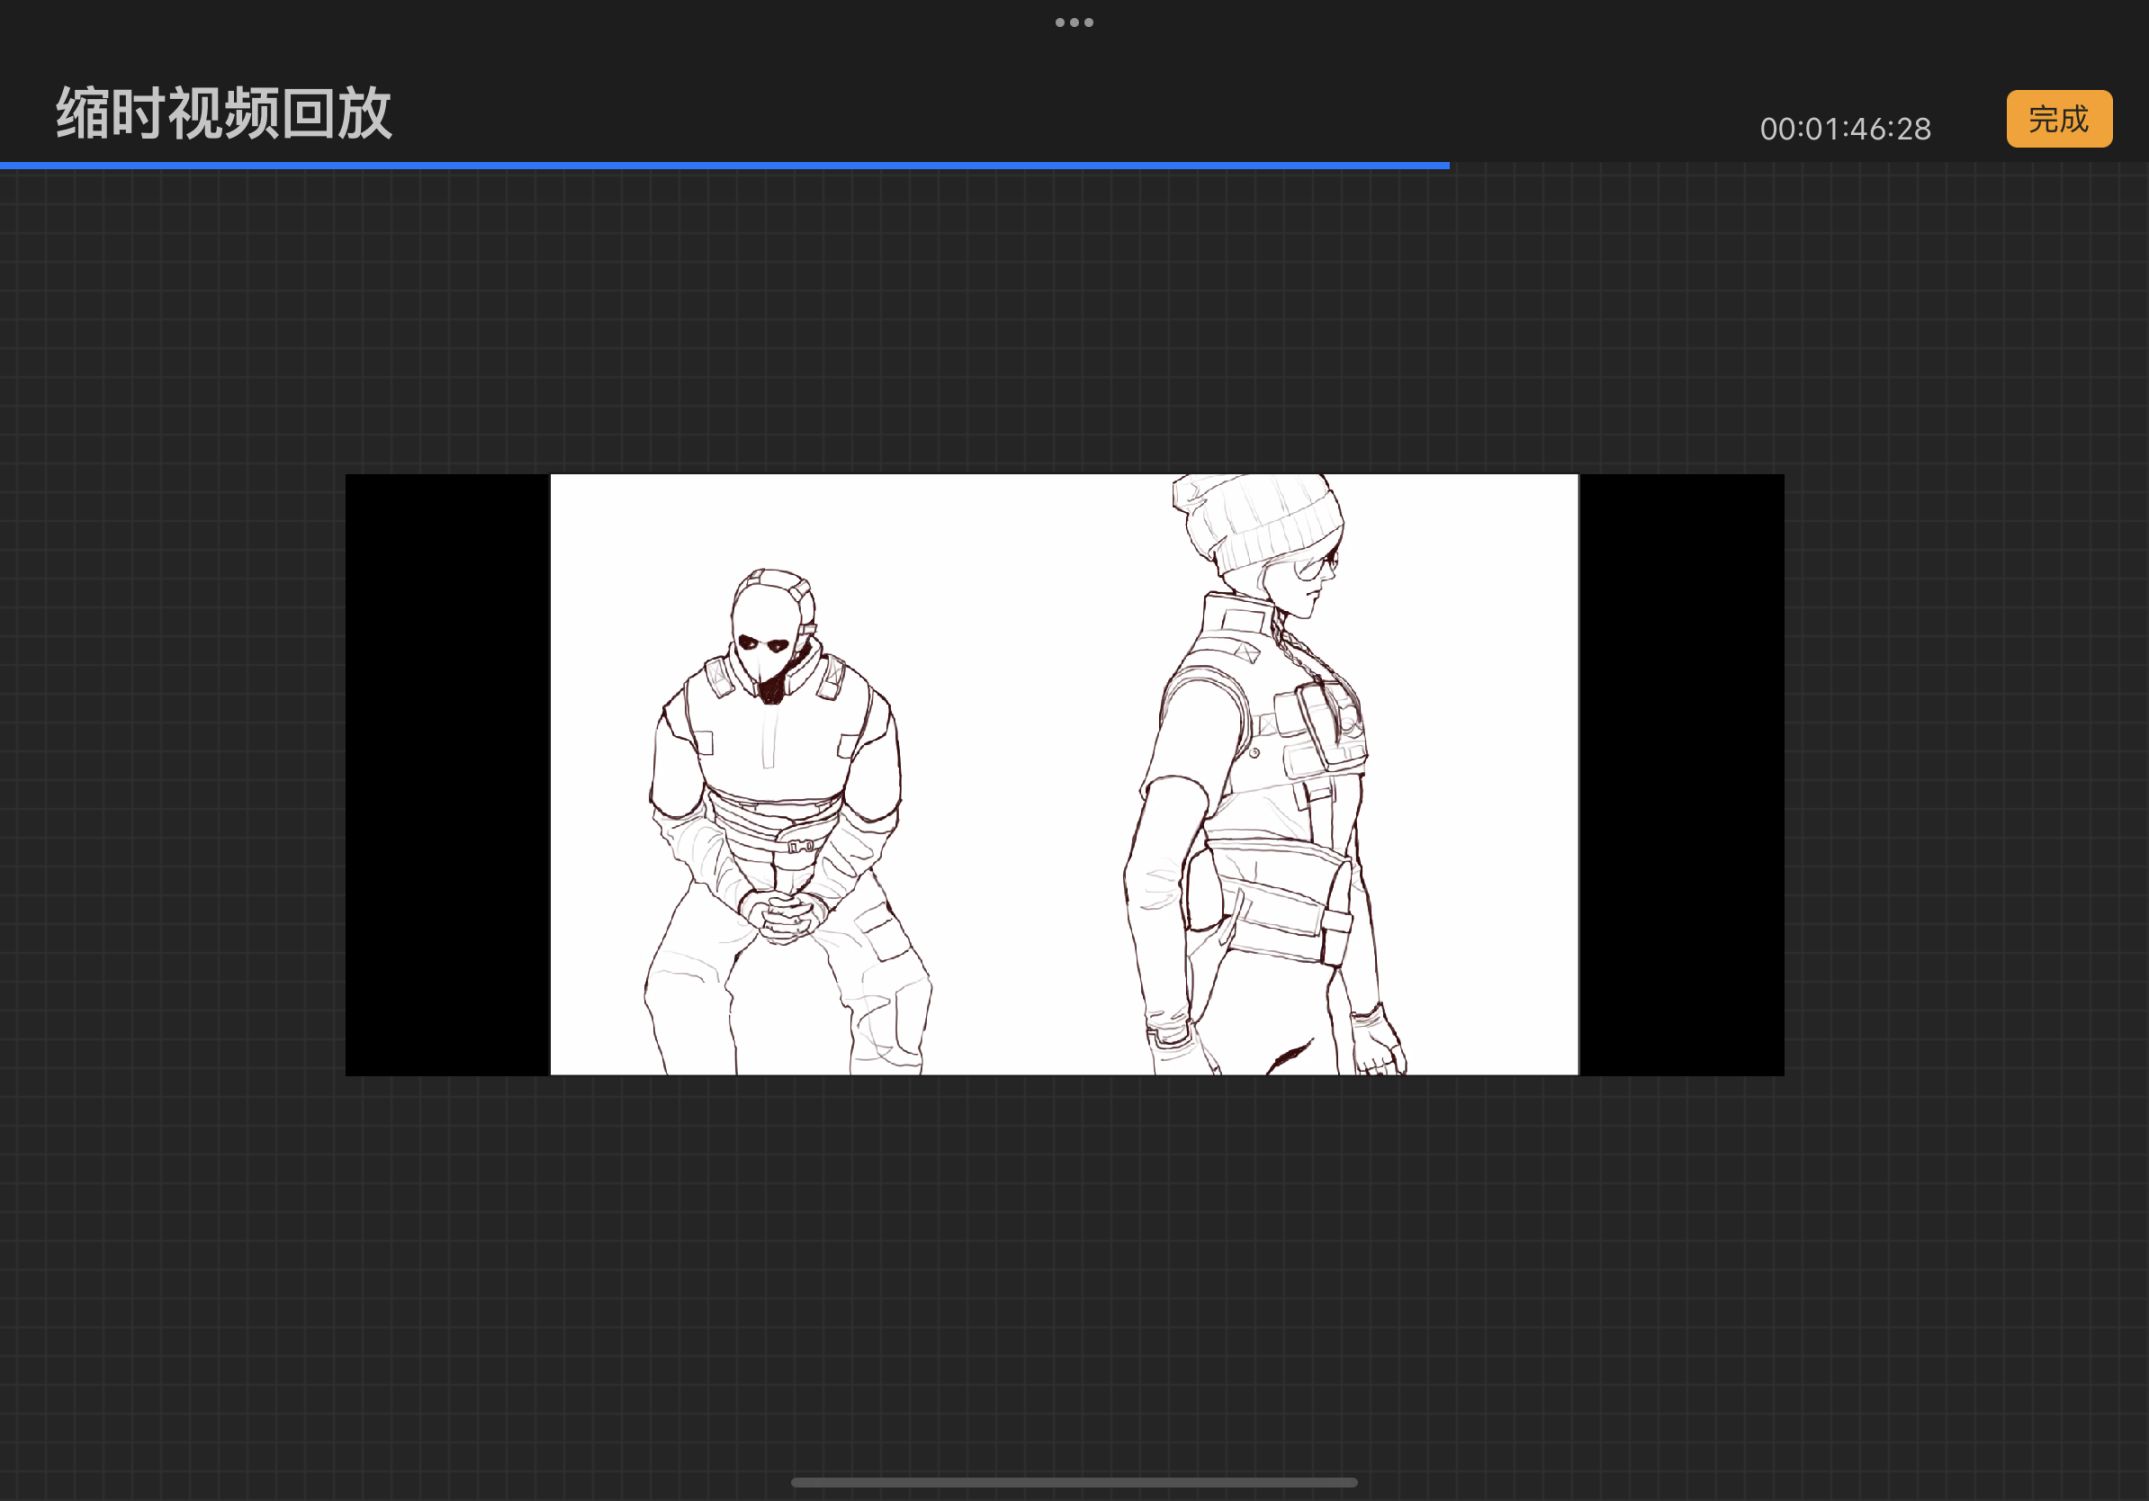Image resolution: width=2149 pixels, height=1501 pixels.
Task: Click empty grid area above the video
Action: pos(1074,320)
